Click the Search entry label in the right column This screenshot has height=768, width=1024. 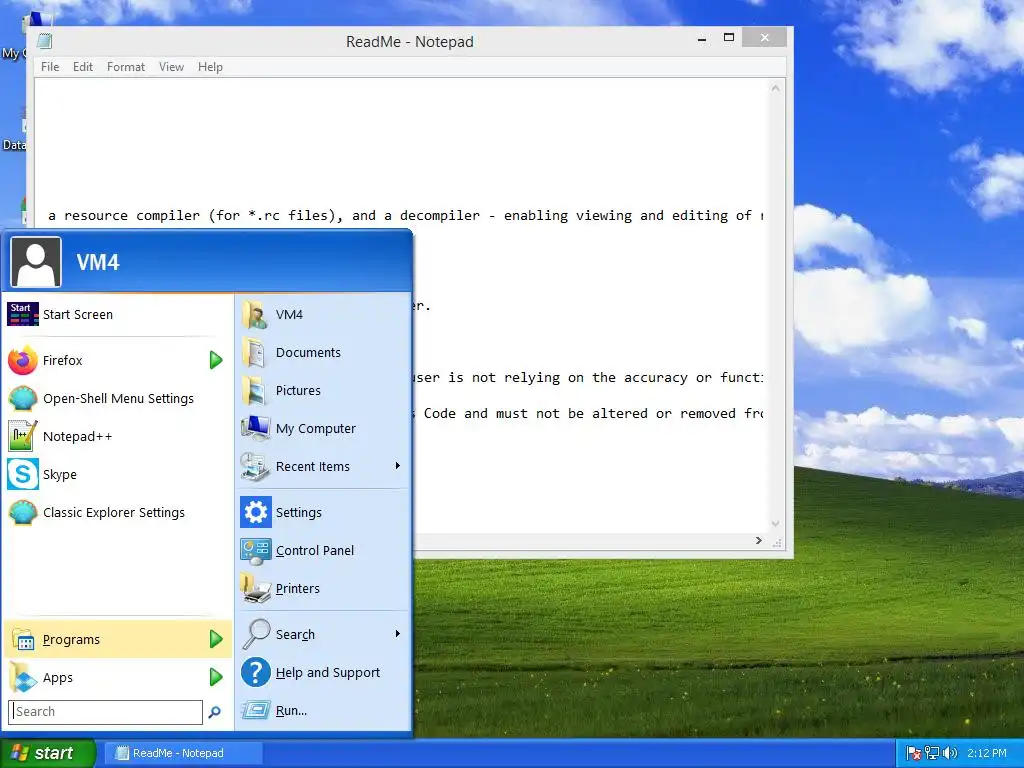295,634
